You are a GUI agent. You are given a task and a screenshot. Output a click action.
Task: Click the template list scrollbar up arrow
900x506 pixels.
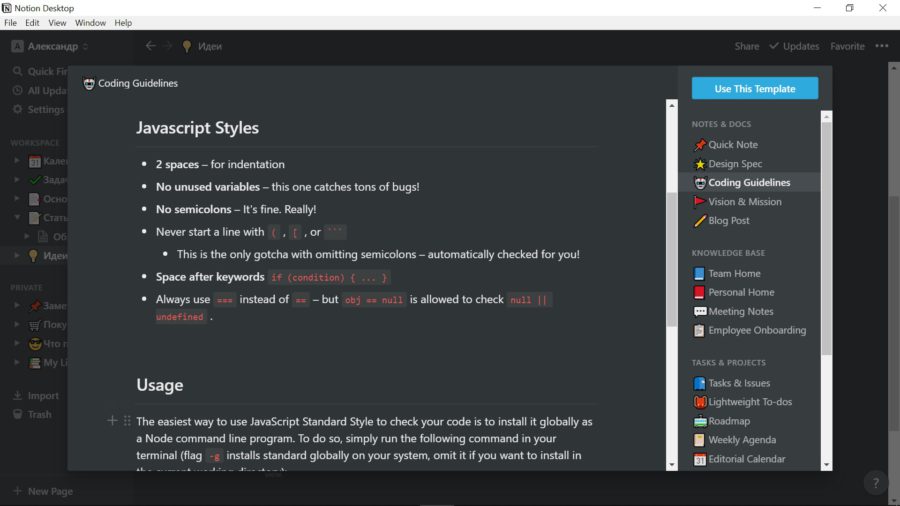[826, 117]
